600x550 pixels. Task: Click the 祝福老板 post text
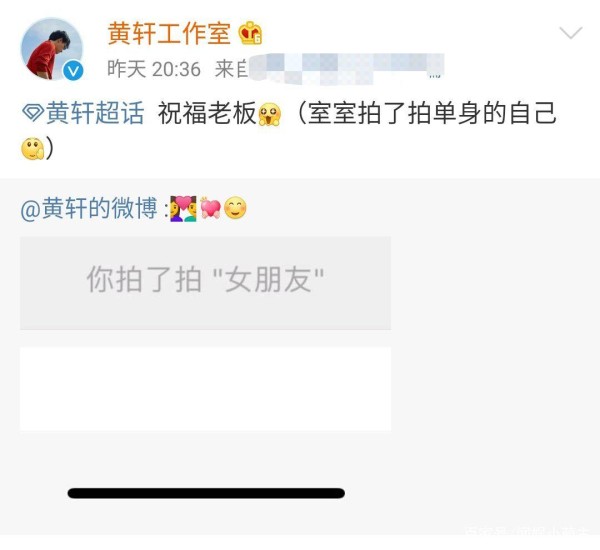tap(207, 113)
